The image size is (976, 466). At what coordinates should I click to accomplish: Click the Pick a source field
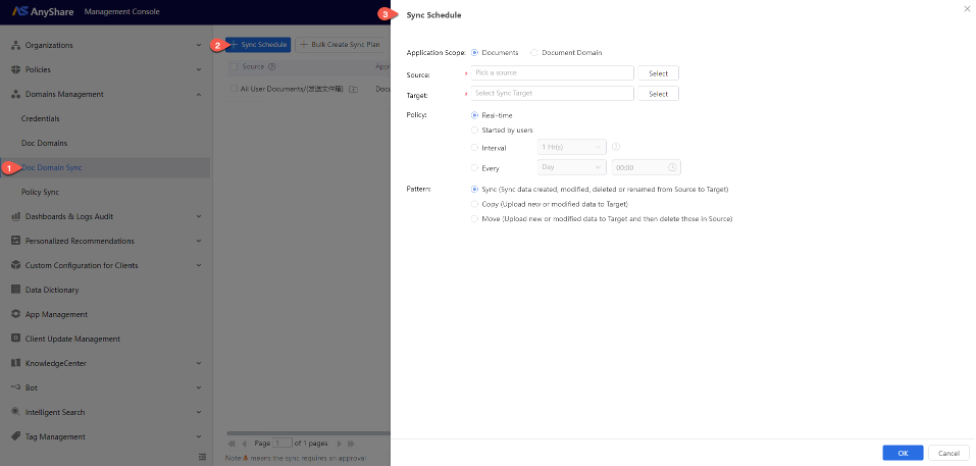pos(552,73)
